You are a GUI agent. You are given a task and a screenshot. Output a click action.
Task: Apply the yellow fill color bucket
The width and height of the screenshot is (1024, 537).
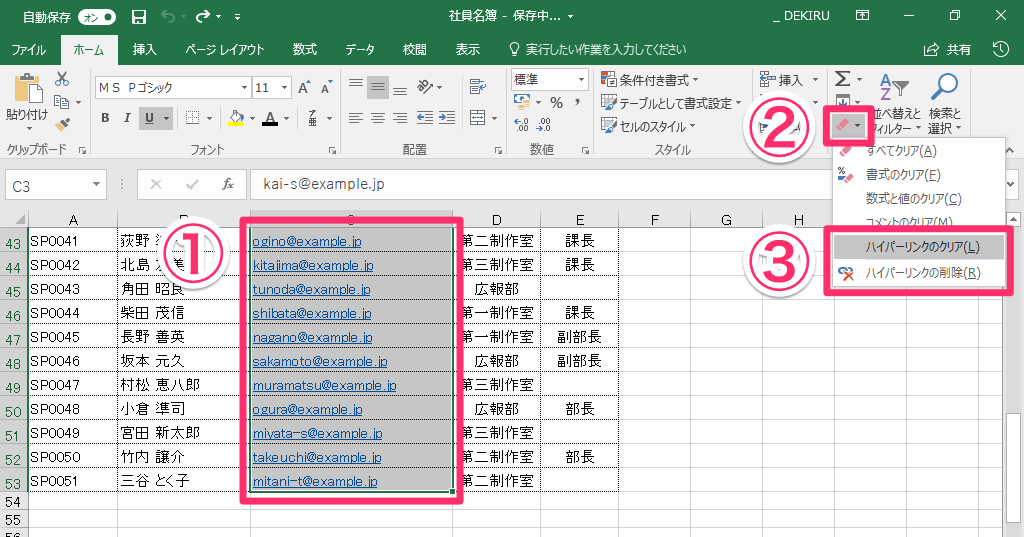pos(236,118)
